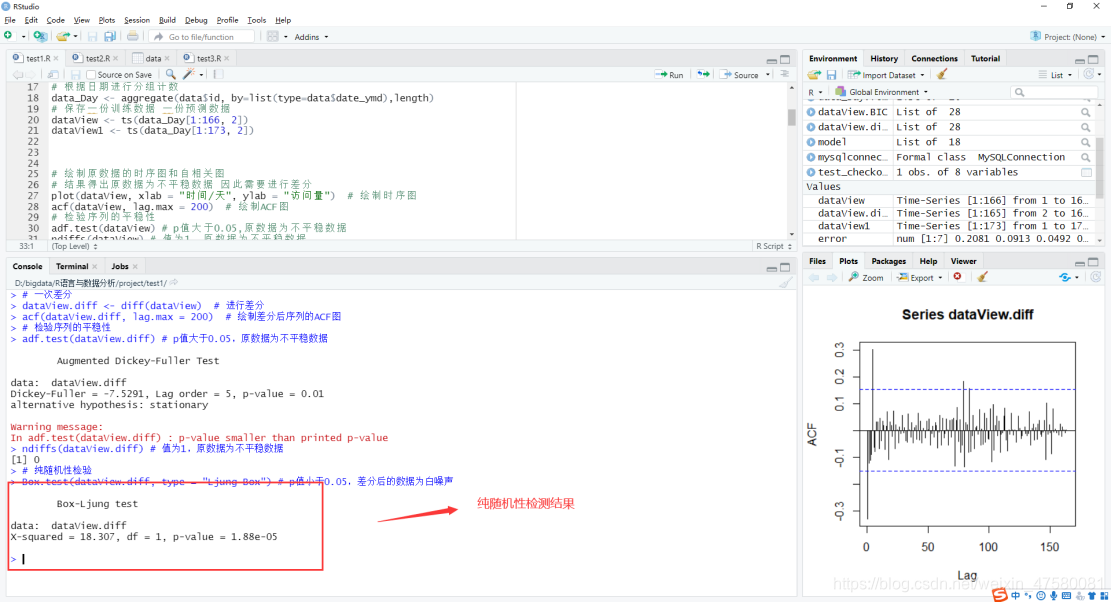
Task: Click the Print document icon
Action: click(x=133, y=36)
